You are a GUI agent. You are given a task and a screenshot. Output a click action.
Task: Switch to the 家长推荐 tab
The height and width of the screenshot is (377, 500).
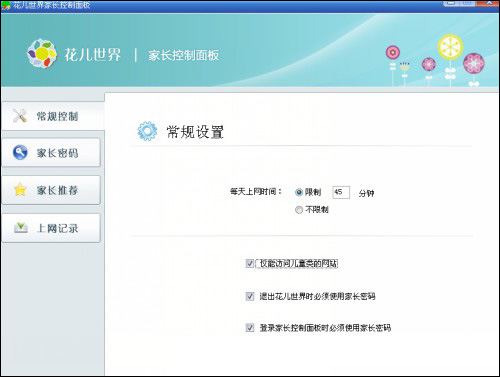[51, 190]
